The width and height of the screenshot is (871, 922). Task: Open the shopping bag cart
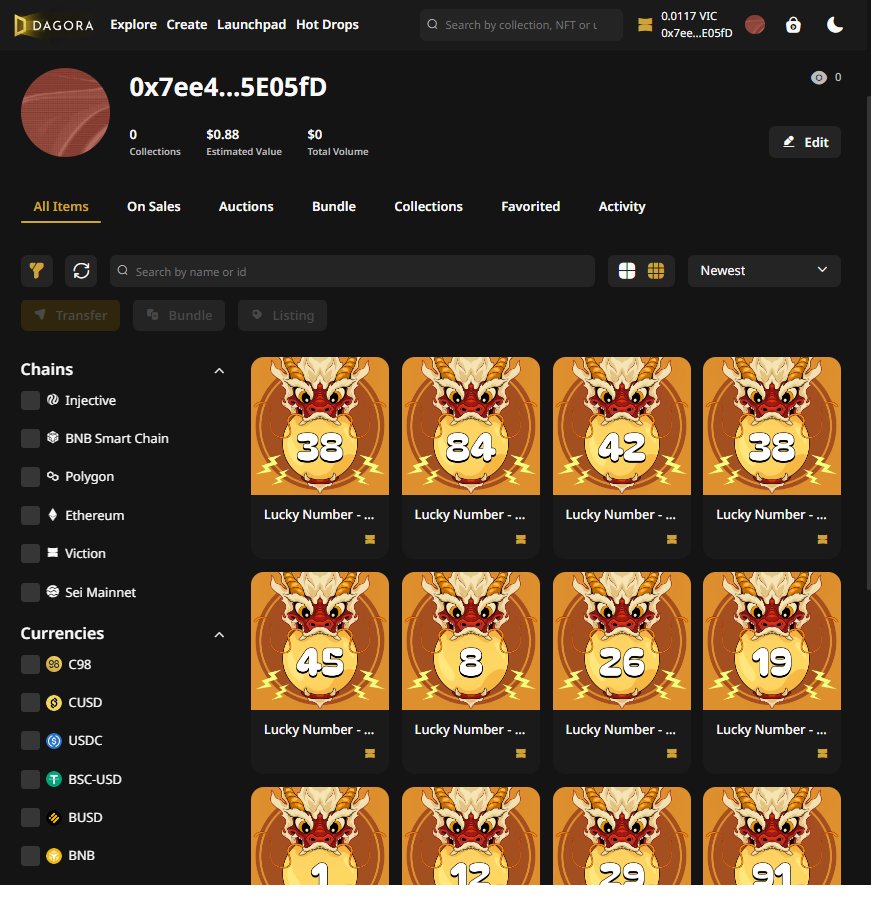tap(793, 25)
